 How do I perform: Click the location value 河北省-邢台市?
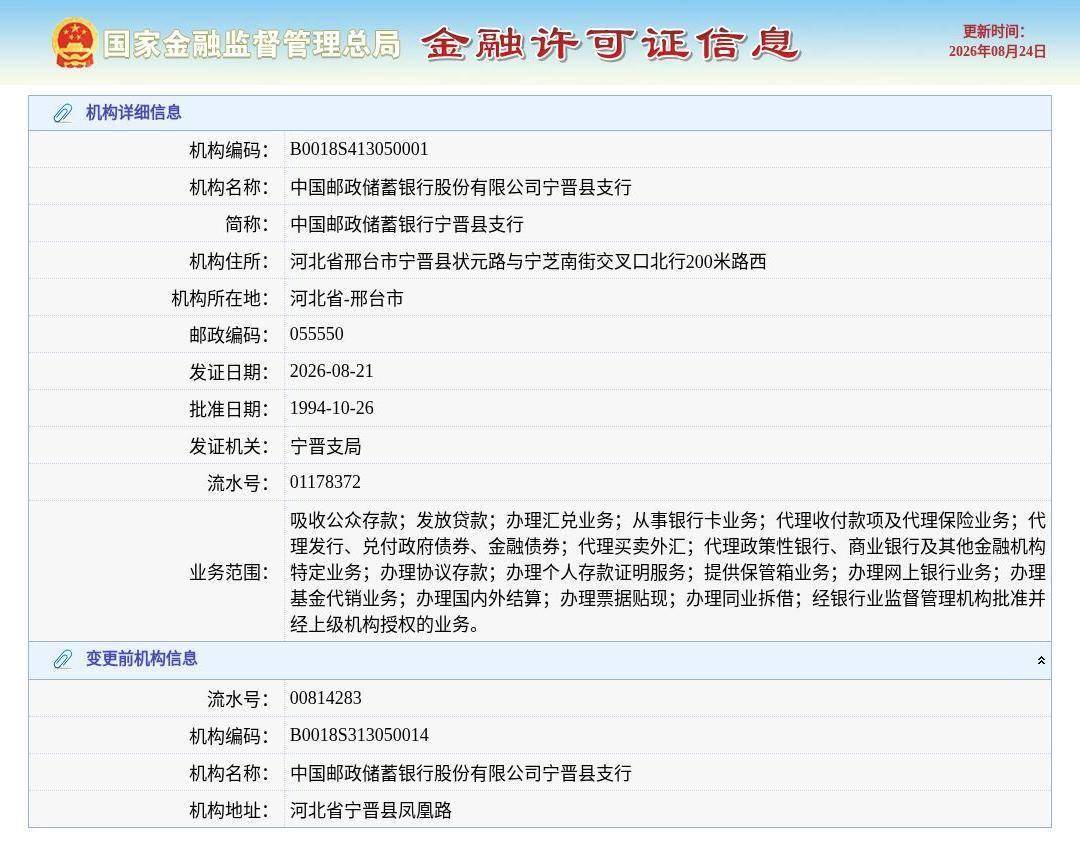pos(346,298)
